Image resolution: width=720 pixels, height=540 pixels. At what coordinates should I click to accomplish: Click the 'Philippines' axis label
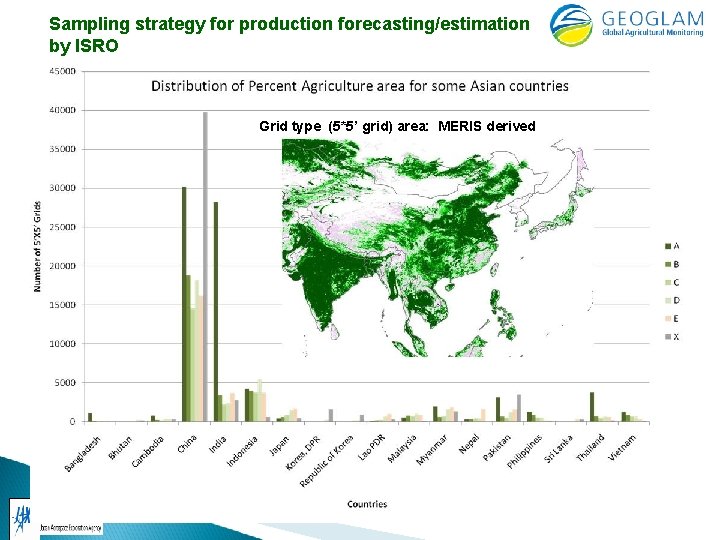pyautogui.click(x=524, y=451)
